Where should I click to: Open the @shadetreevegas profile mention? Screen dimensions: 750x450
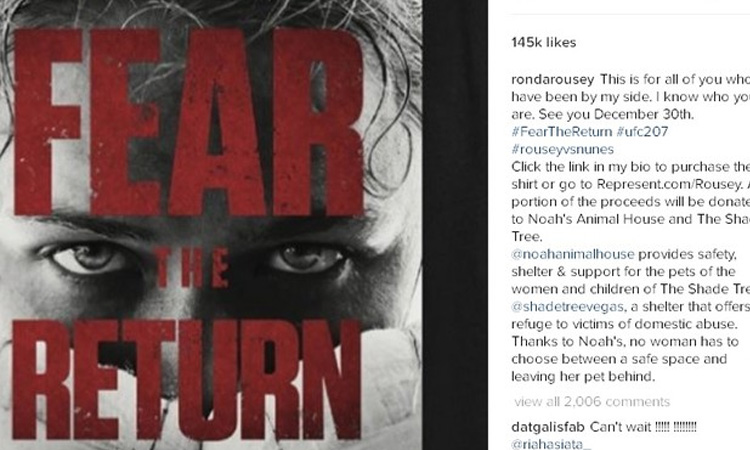point(567,307)
